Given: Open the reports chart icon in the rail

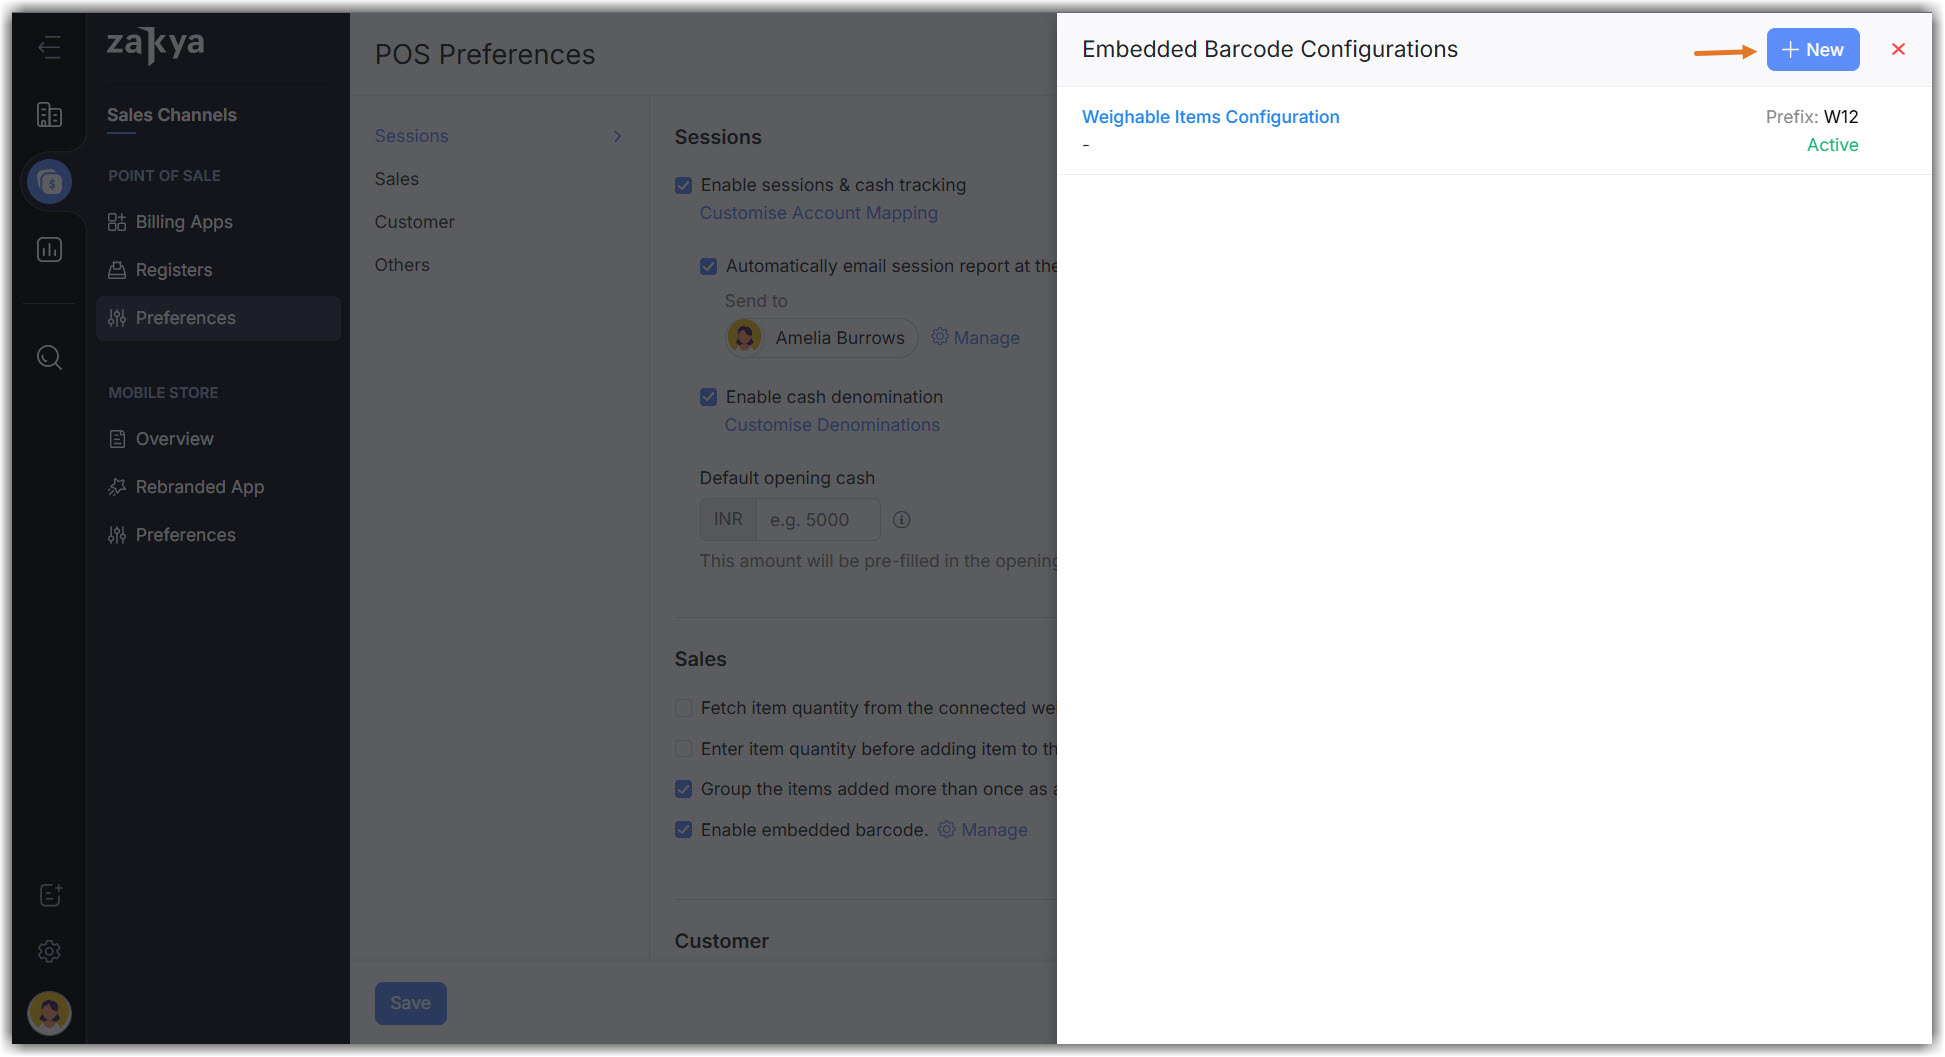Looking at the screenshot, I should pos(49,250).
